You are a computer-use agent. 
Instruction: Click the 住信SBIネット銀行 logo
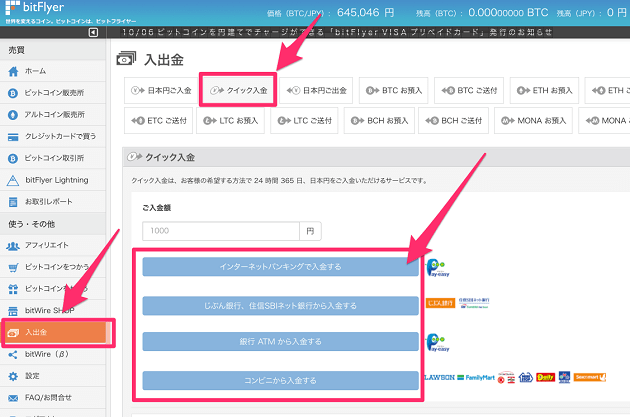click(474, 303)
